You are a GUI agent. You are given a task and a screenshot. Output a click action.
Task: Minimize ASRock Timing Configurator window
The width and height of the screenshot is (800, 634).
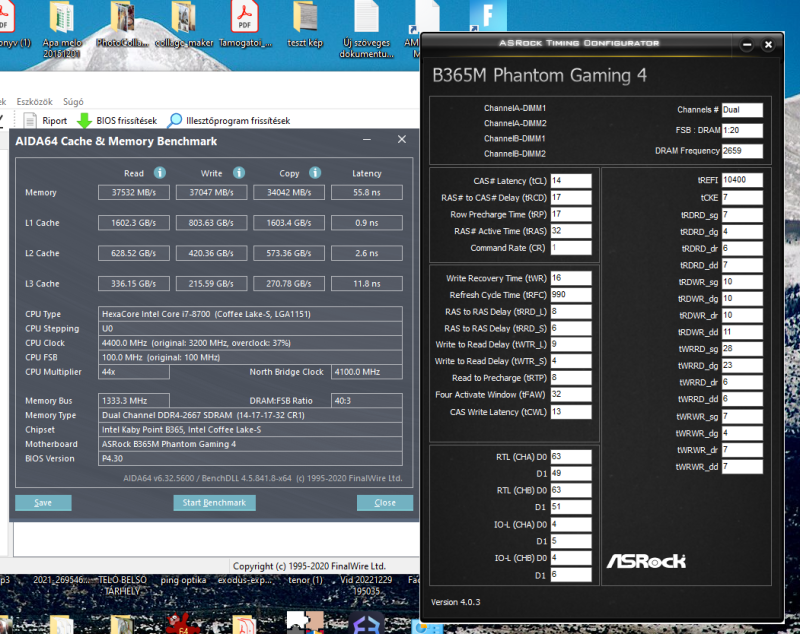point(747,45)
